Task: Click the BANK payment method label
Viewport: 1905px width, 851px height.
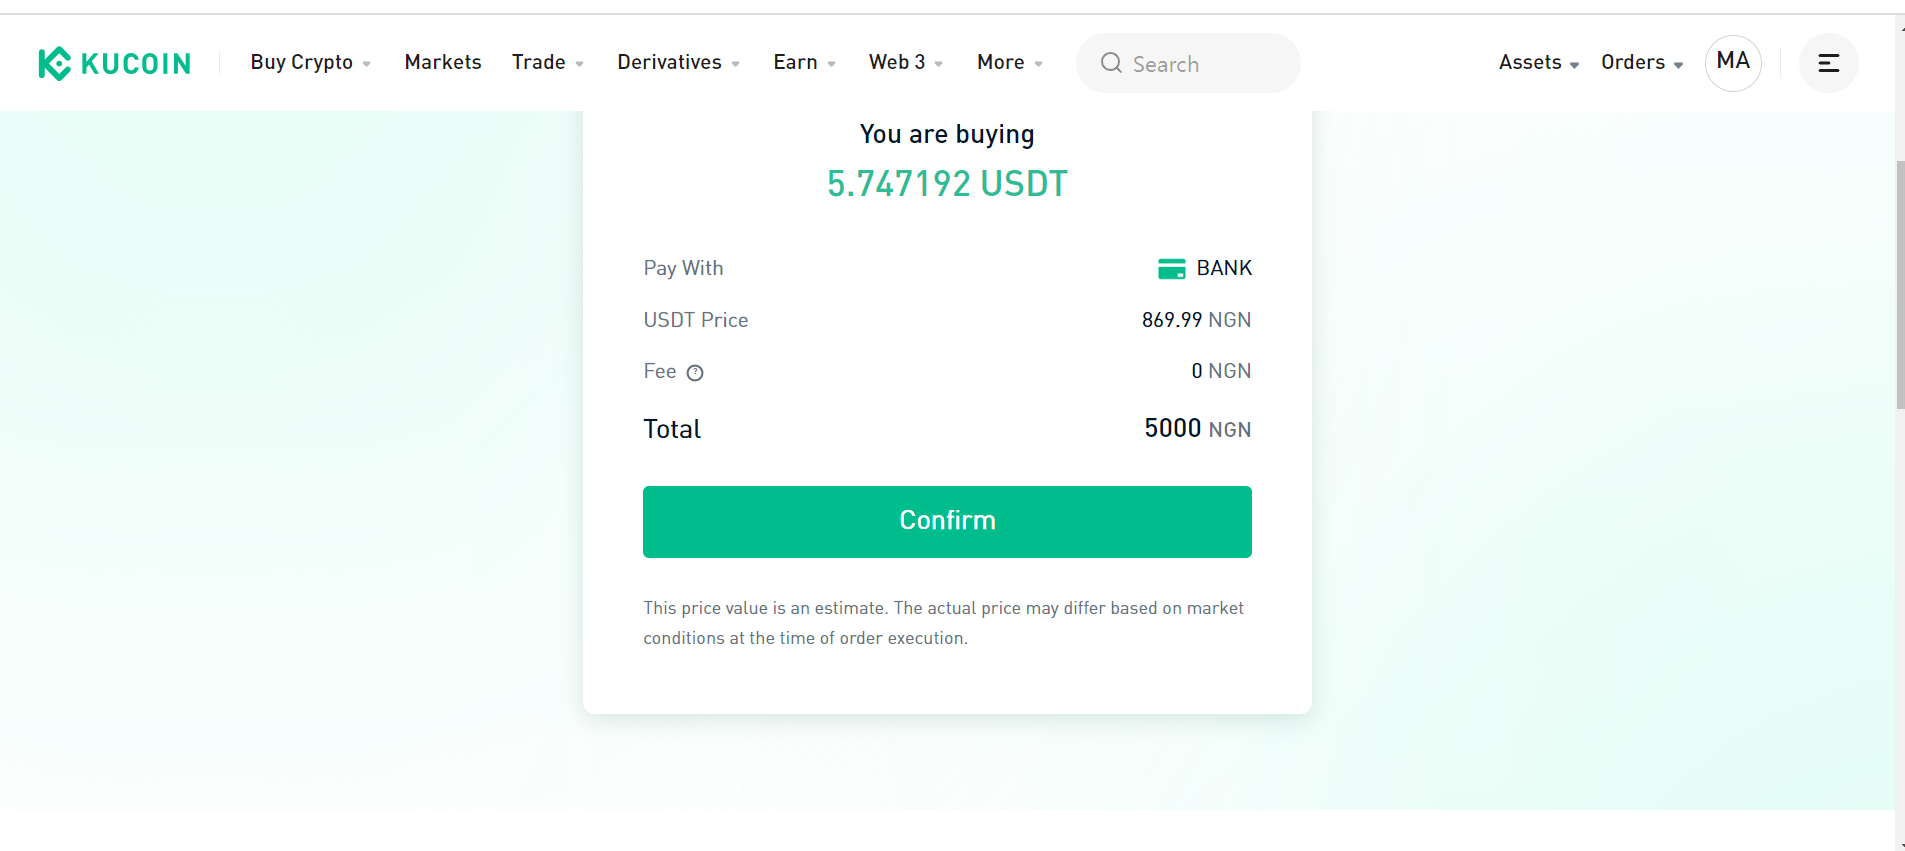Action: pos(1224,268)
